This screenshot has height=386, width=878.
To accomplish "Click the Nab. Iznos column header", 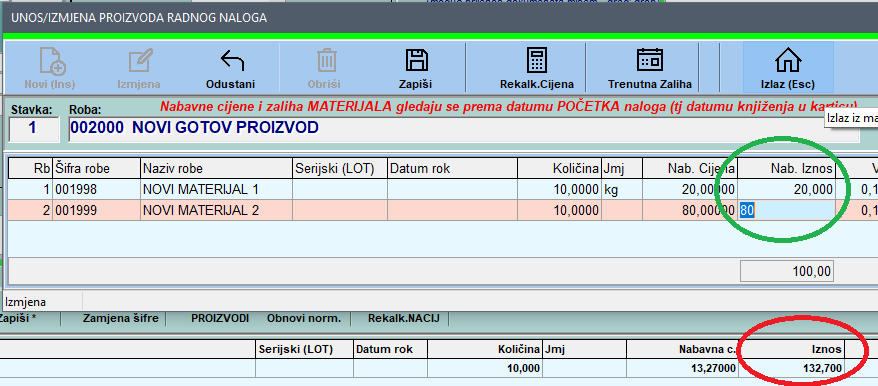I will click(x=787, y=169).
